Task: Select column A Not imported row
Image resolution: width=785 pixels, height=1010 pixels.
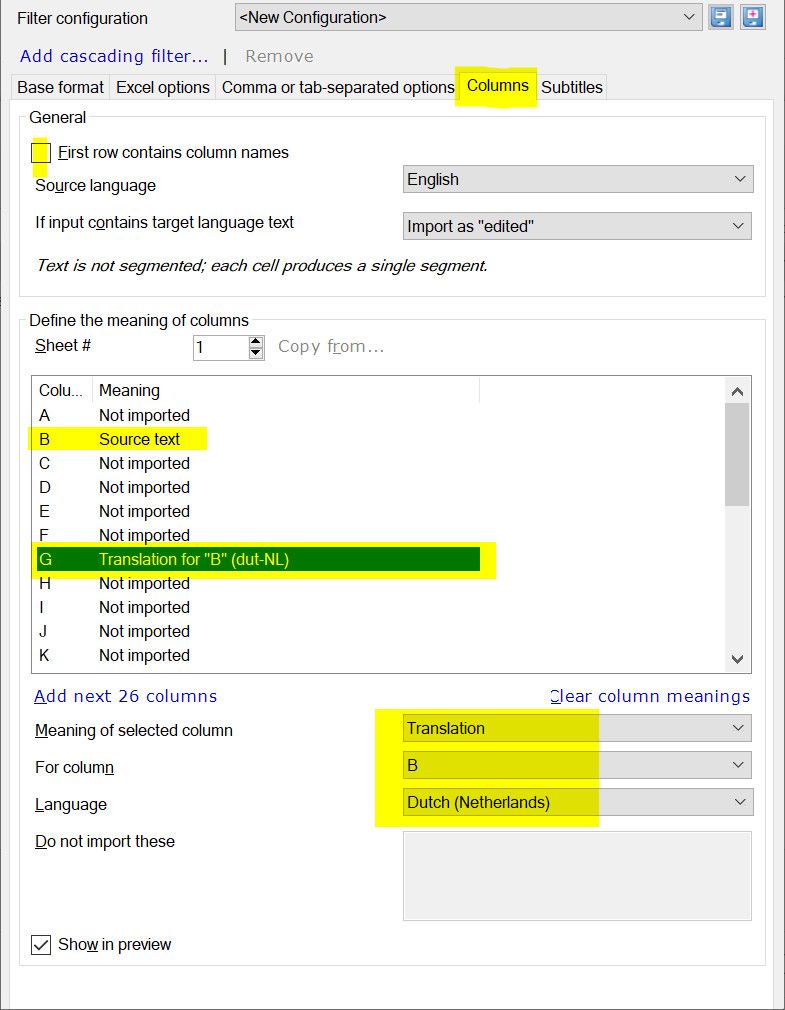Action: coord(258,415)
